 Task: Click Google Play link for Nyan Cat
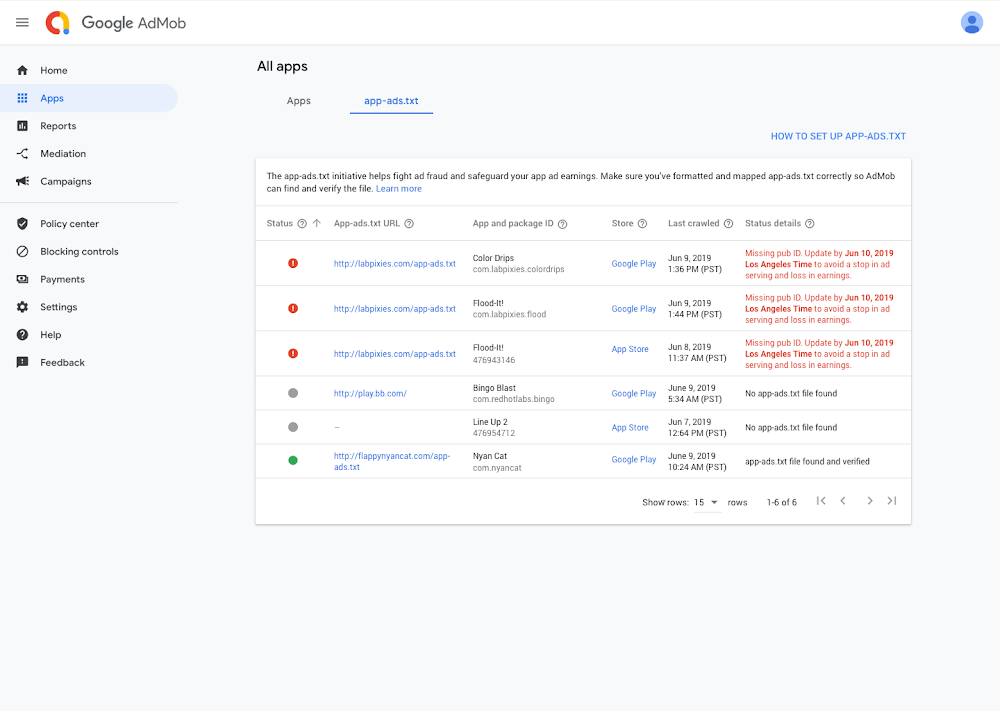[x=634, y=459]
